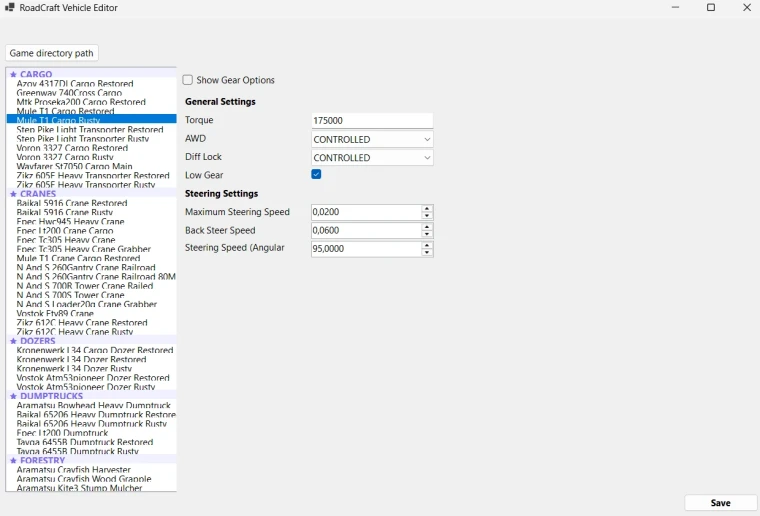Image resolution: width=760 pixels, height=516 pixels.
Task: Click the Back Steer Speed value field
Action: 366,231
